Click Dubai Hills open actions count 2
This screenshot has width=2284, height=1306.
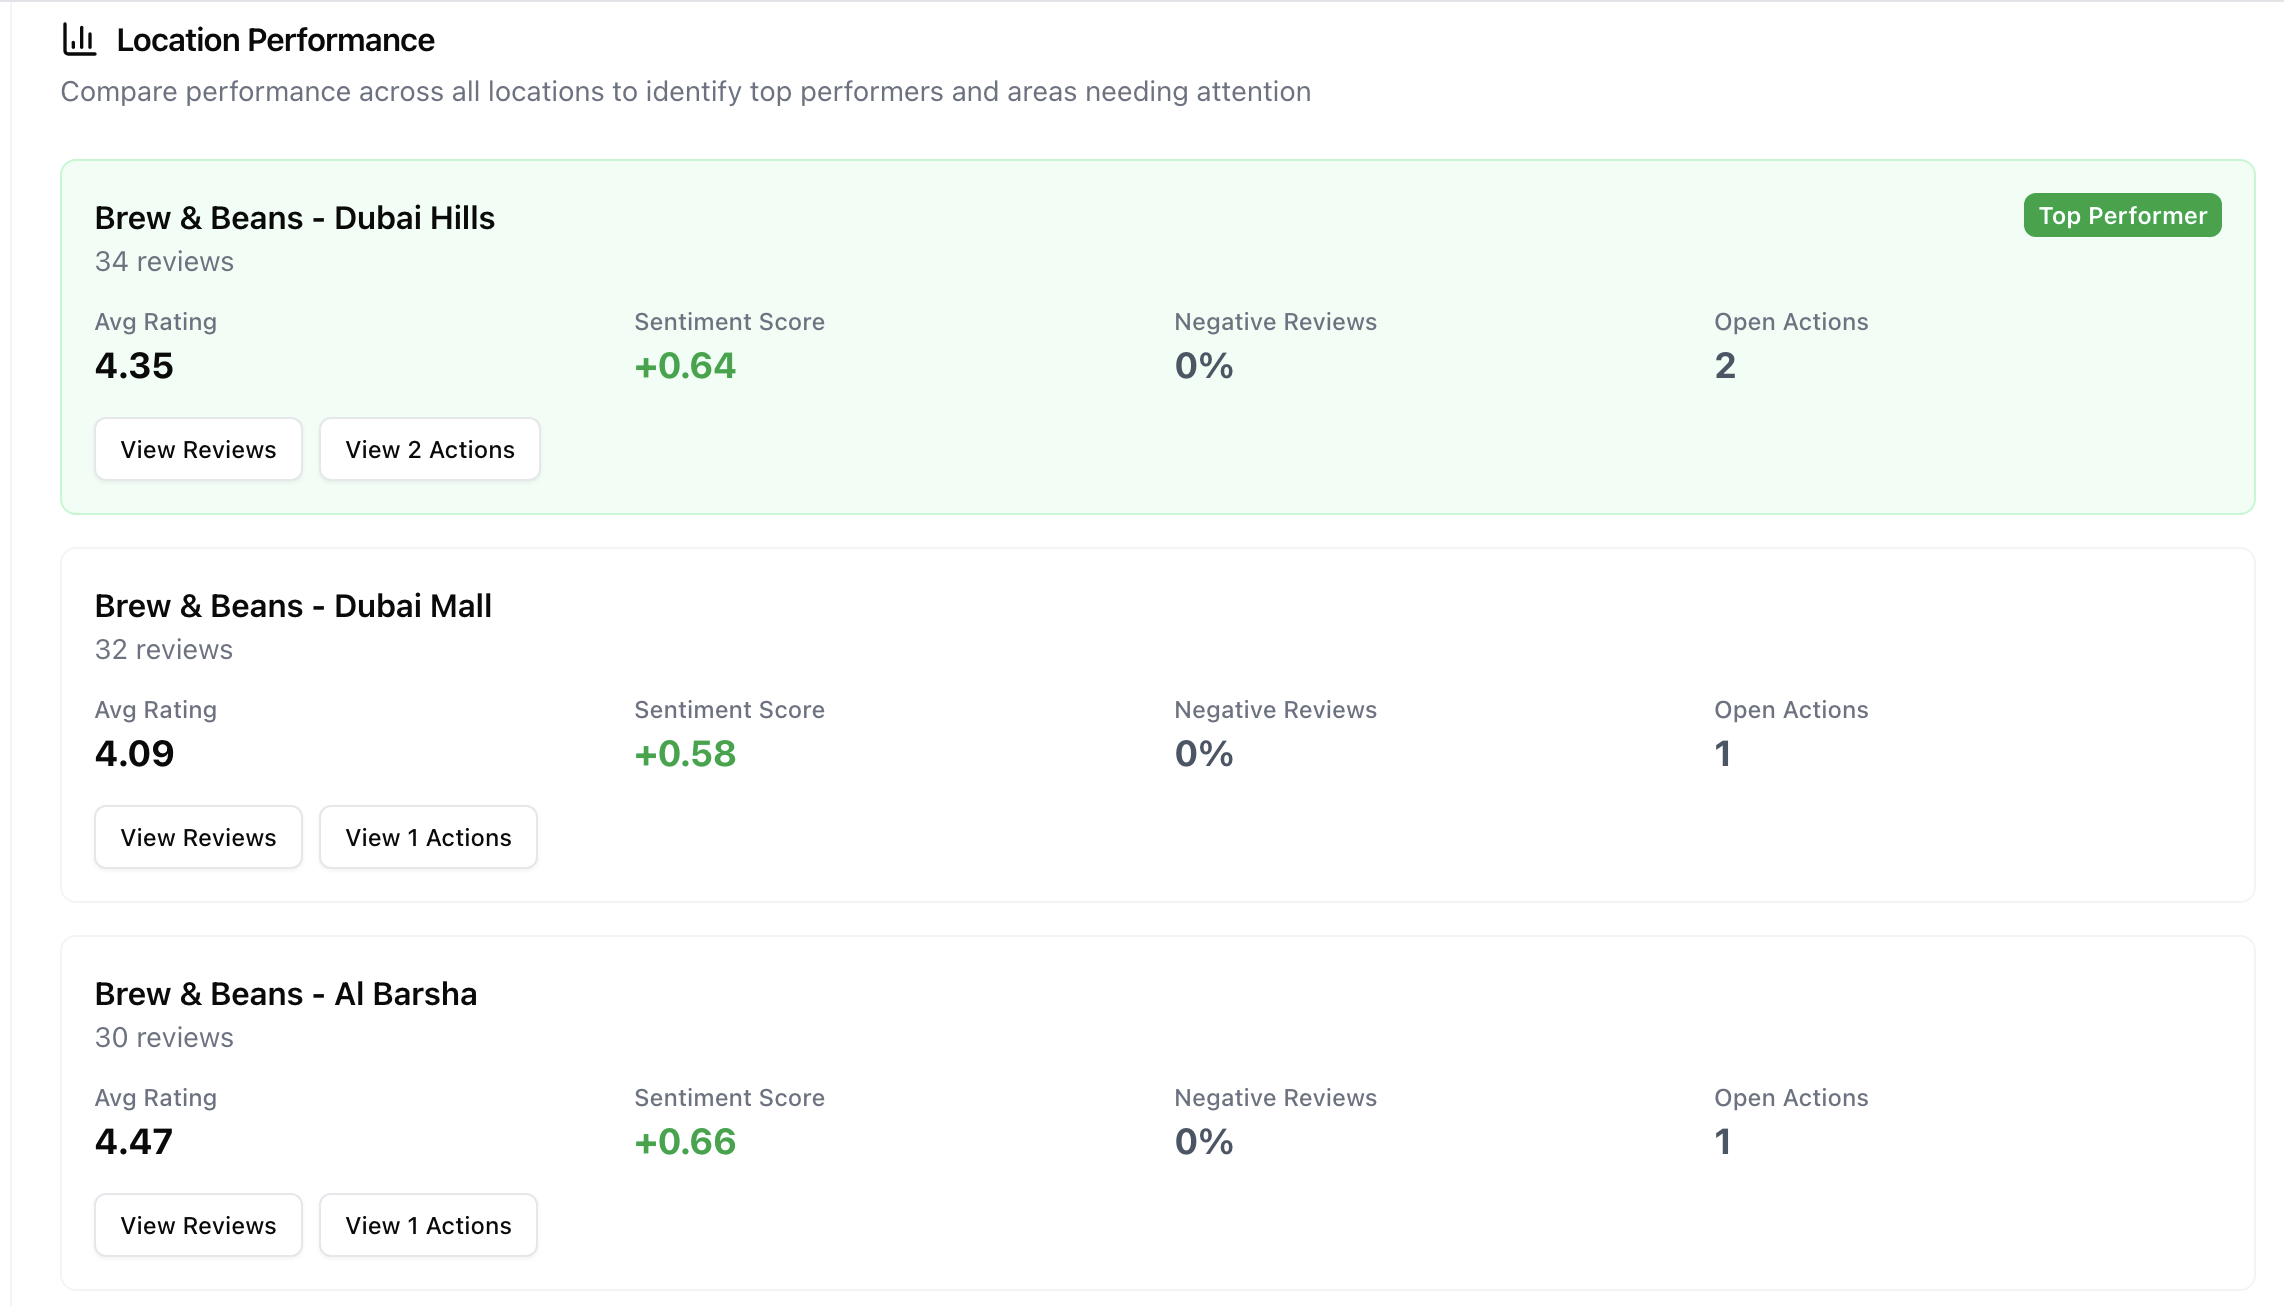pyautogui.click(x=1725, y=366)
